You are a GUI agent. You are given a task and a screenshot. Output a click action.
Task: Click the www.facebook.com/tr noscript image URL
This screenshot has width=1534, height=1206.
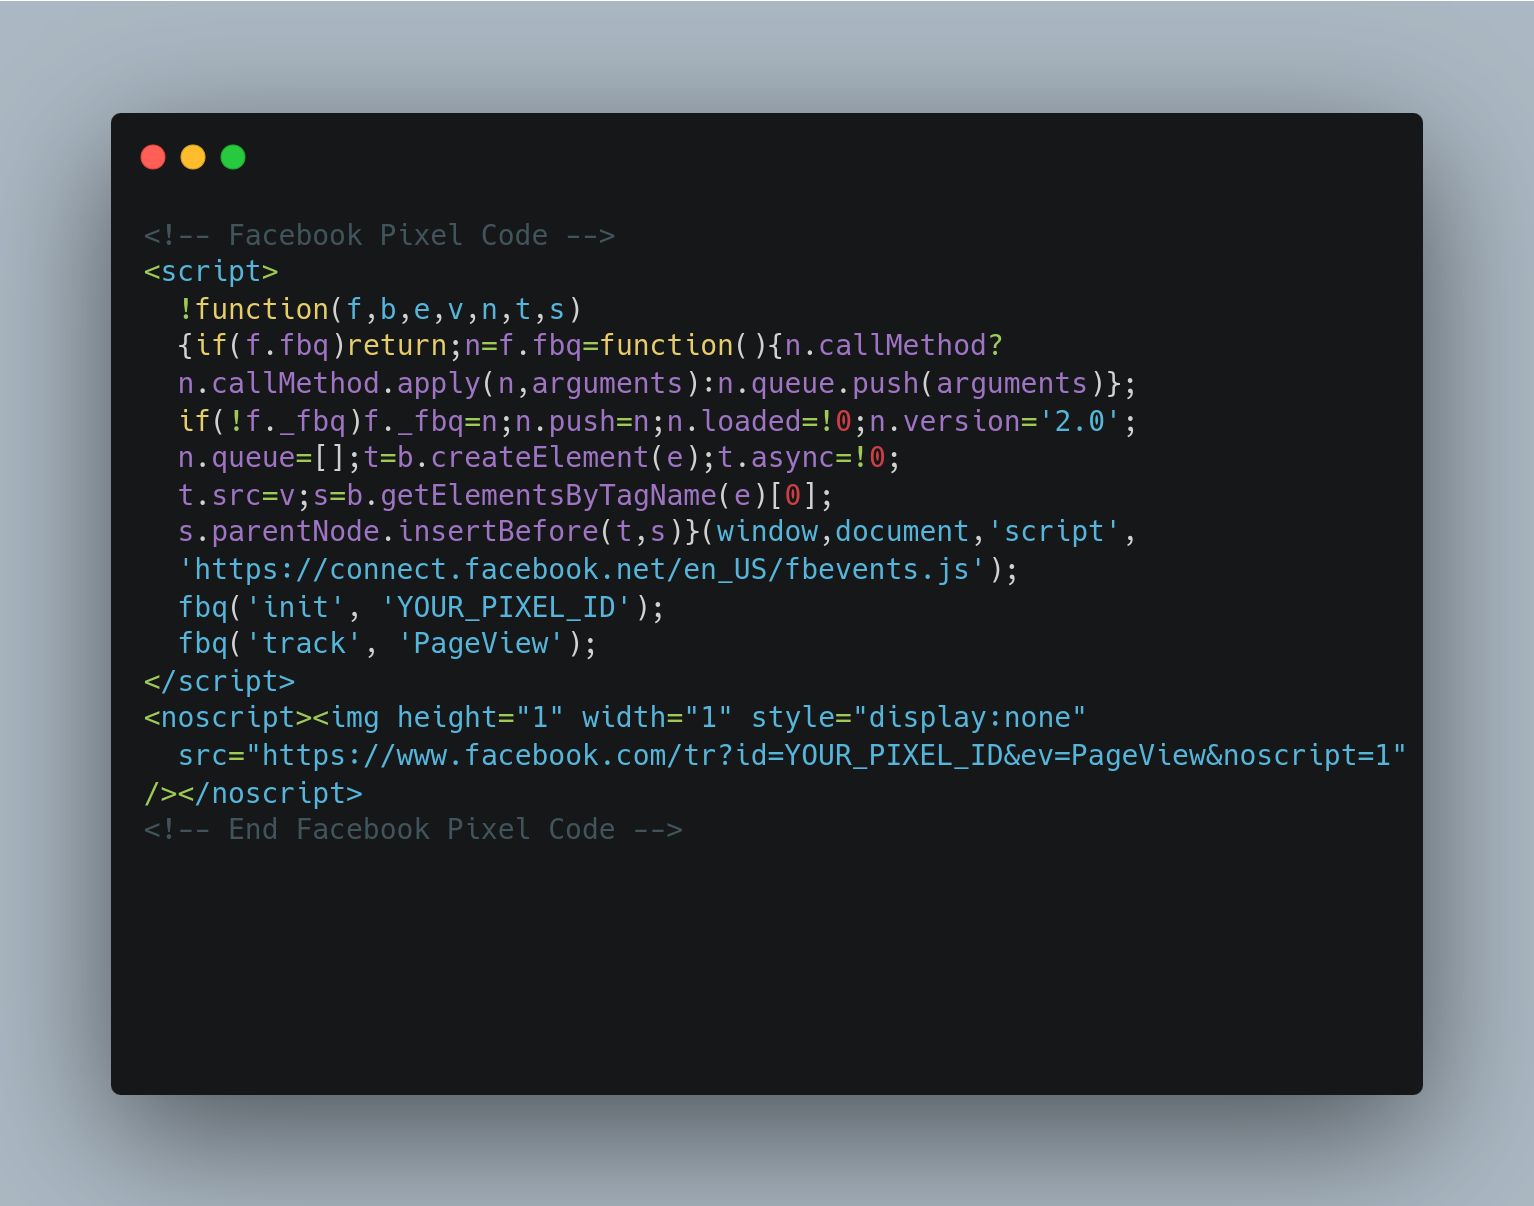pyautogui.click(x=834, y=755)
